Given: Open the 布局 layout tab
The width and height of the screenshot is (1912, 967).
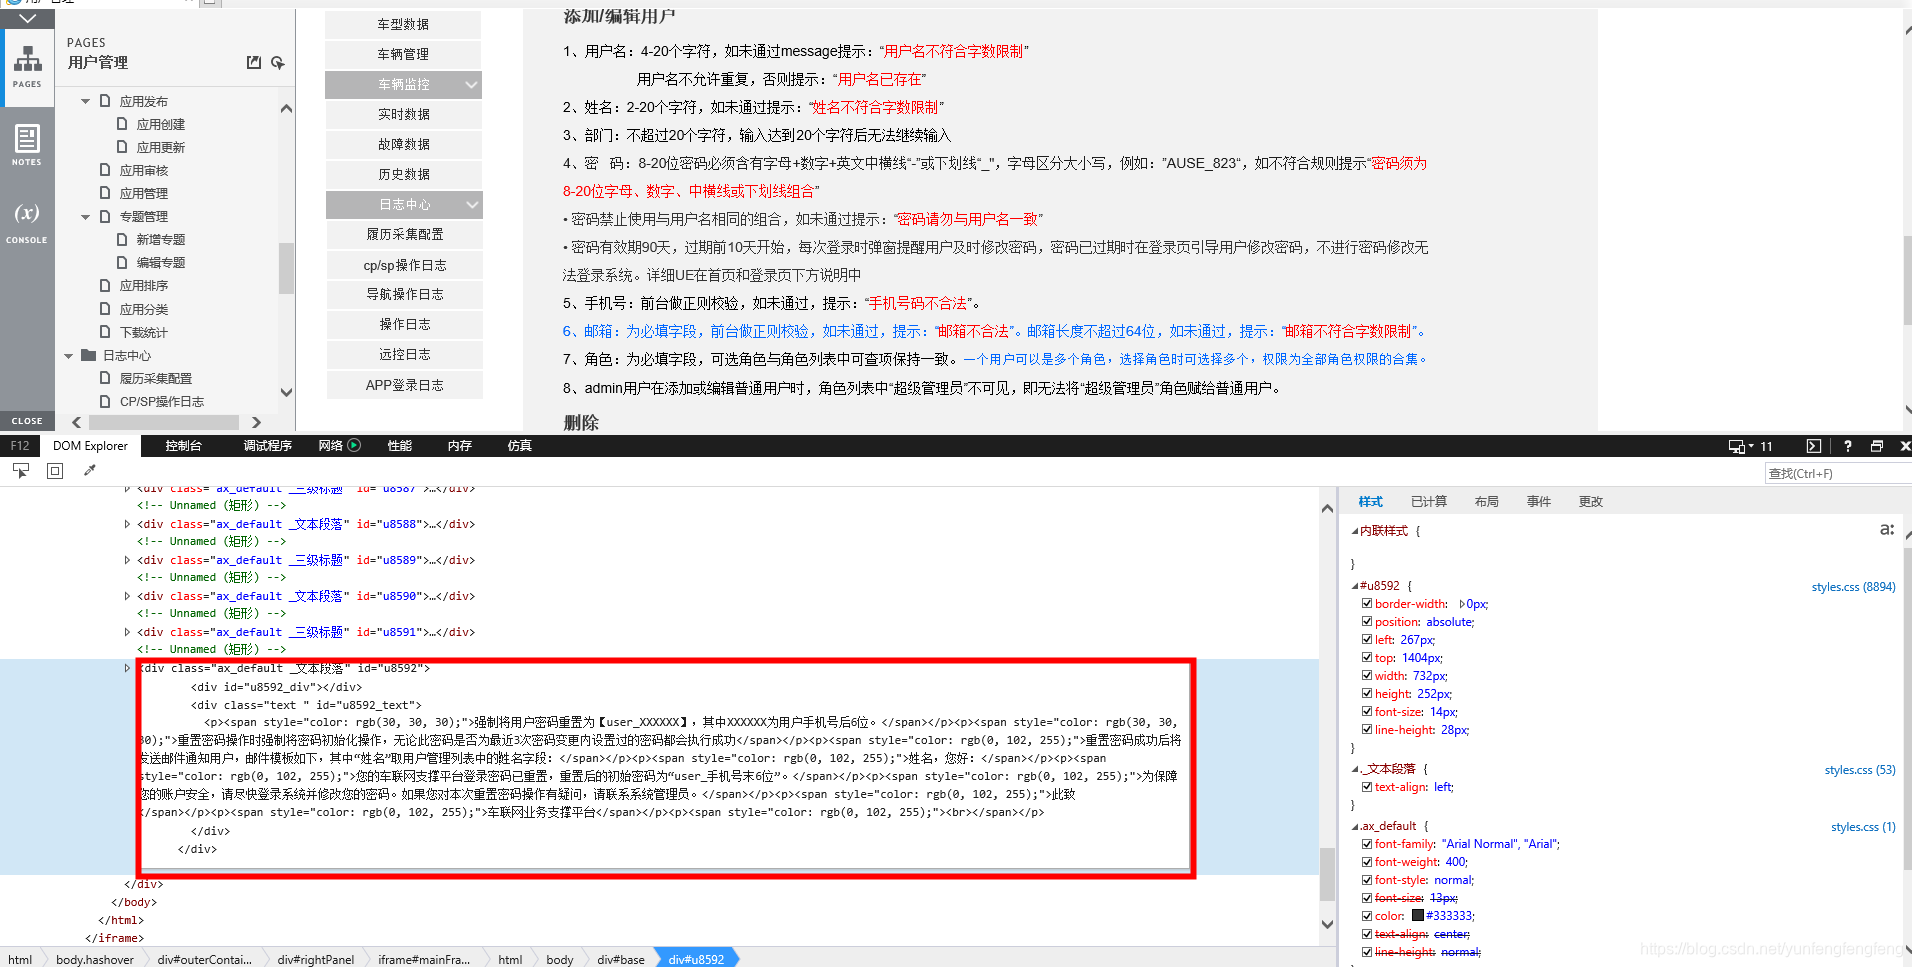Looking at the screenshot, I should click(x=1487, y=502).
